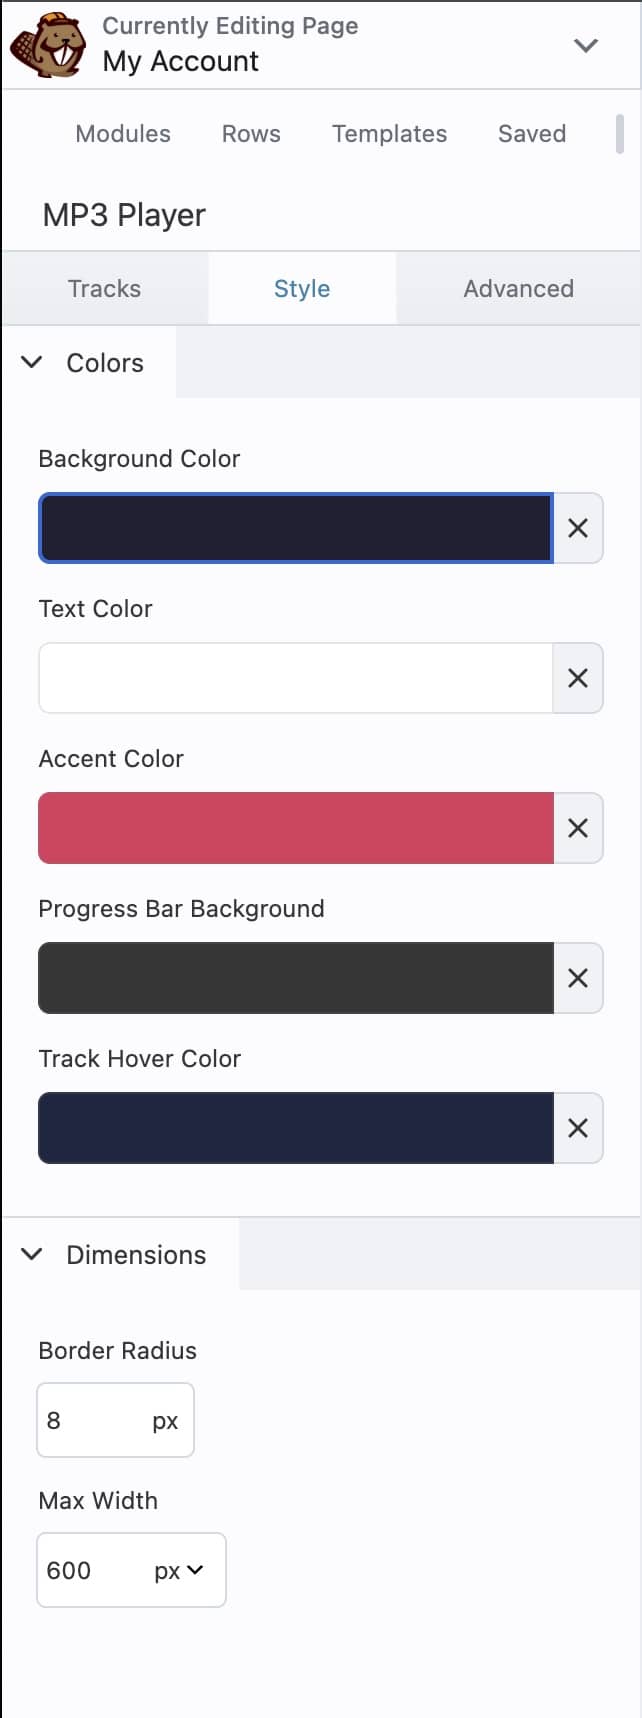Open the Rows panel
Image resolution: width=642 pixels, height=1718 pixels.
251,134
